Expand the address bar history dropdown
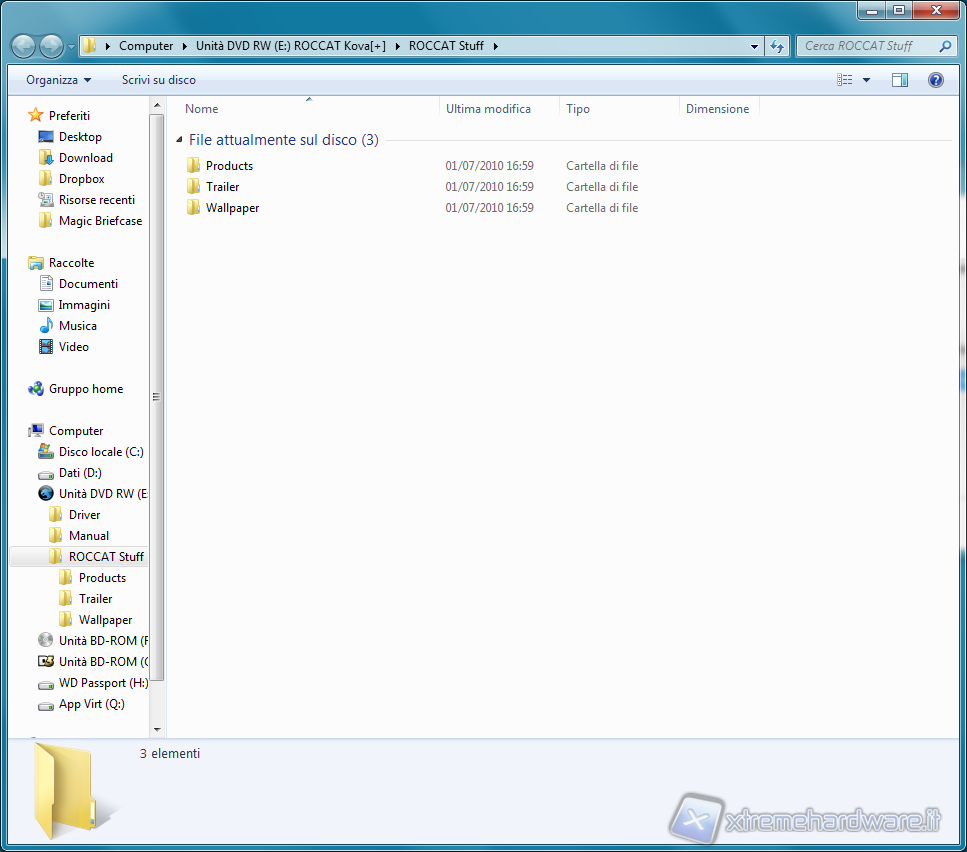This screenshot has width=967, height=852. coord(755,46)
